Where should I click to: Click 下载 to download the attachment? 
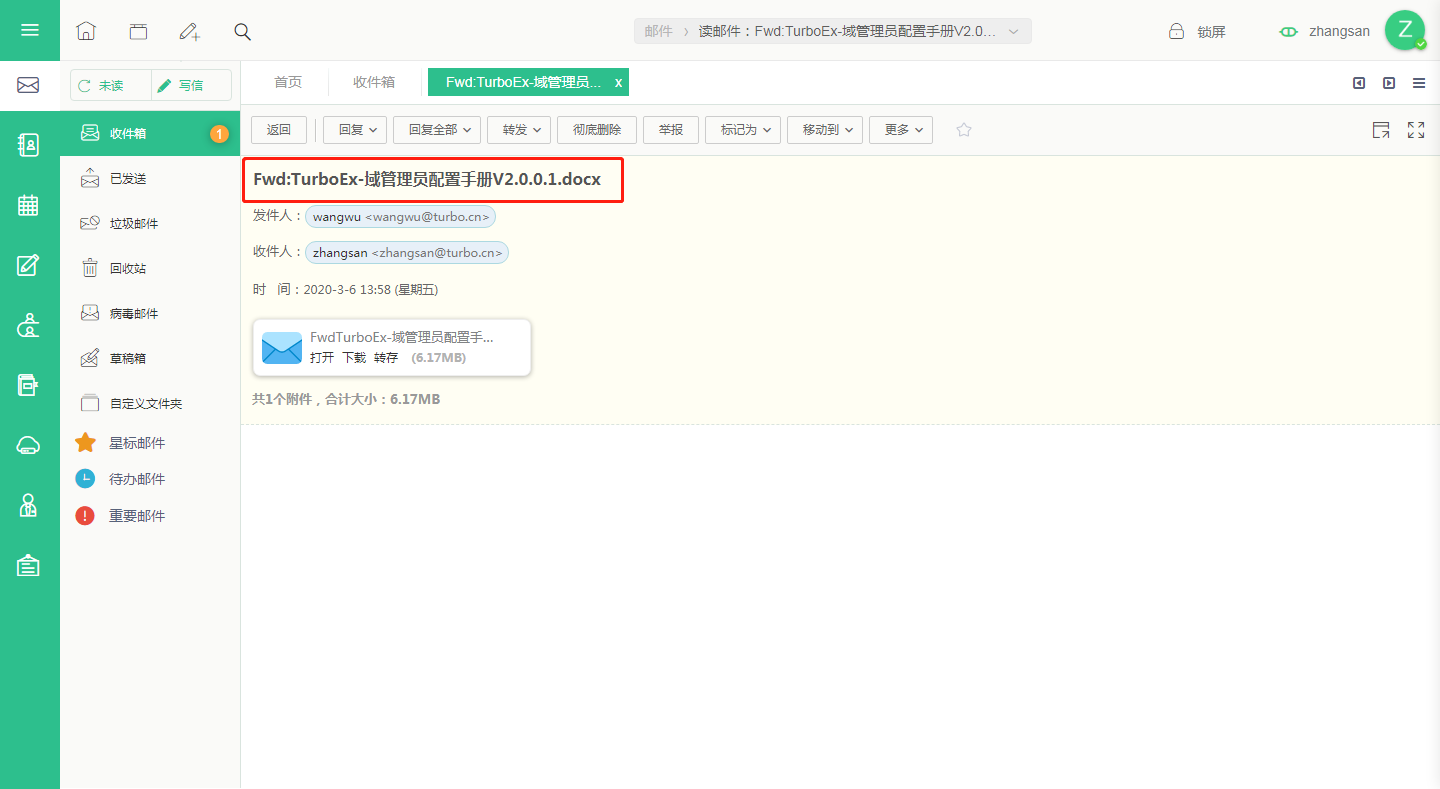coord(354,358)
